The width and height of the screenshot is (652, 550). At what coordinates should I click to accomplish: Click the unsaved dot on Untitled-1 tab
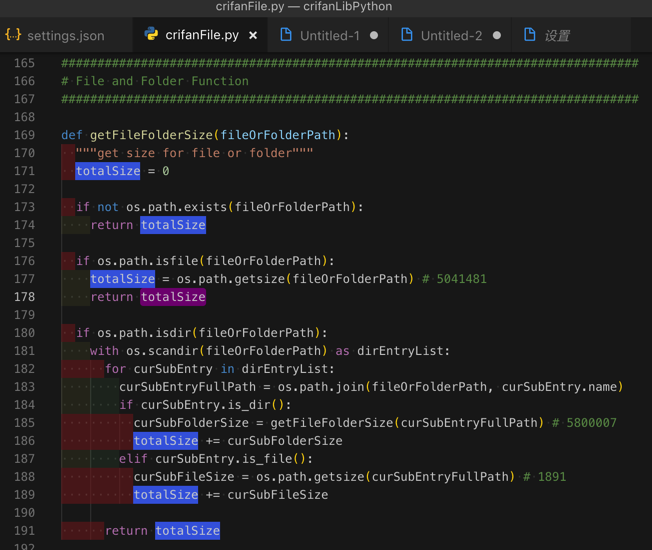[x=374, y=36]
